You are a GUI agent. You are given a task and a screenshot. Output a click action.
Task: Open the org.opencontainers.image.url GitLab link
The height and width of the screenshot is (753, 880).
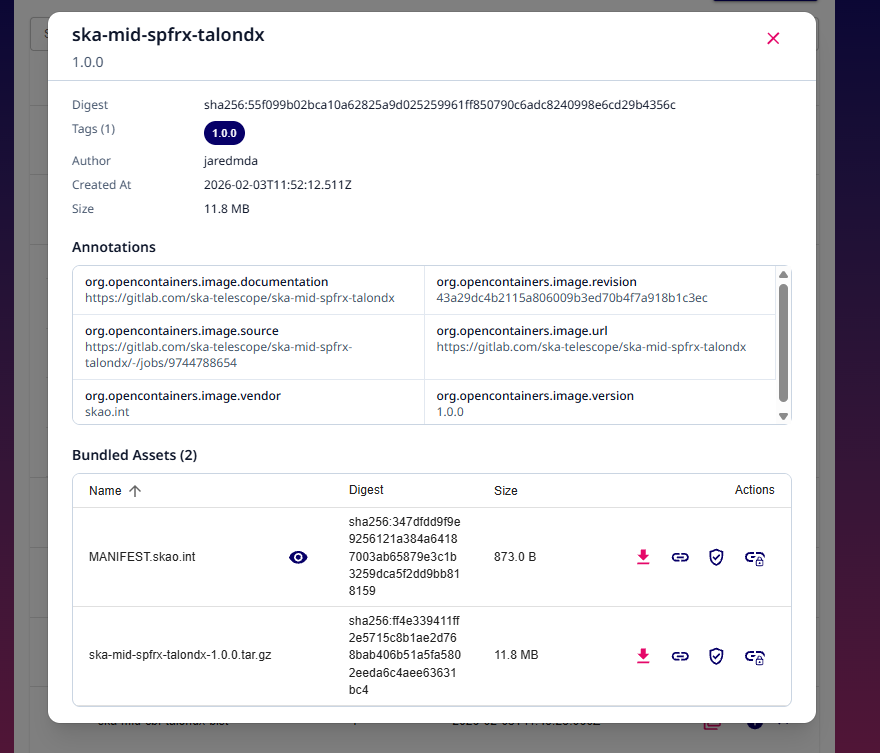[591, 347]
